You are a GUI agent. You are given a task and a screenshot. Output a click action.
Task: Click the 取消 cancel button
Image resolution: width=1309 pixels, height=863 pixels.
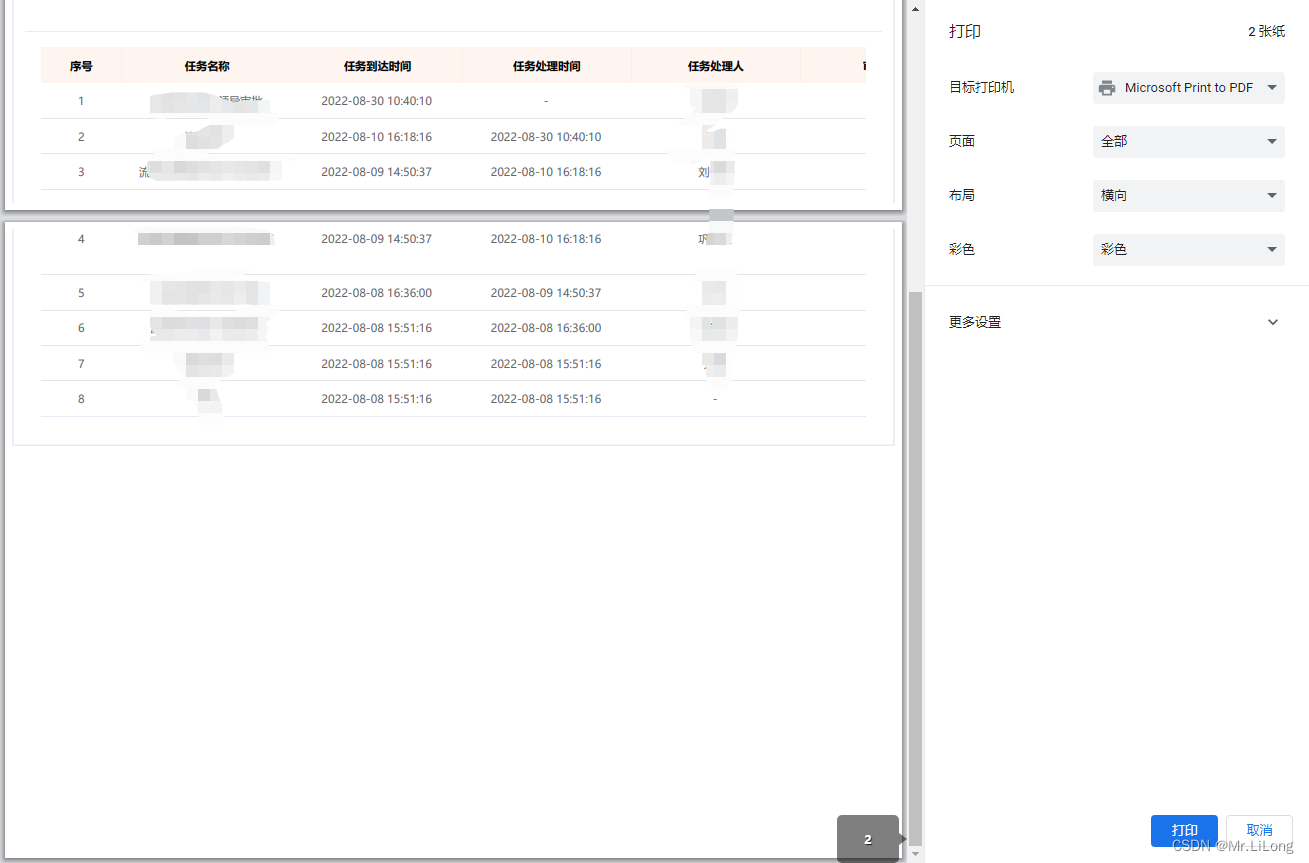click(x=1259, y=830)
